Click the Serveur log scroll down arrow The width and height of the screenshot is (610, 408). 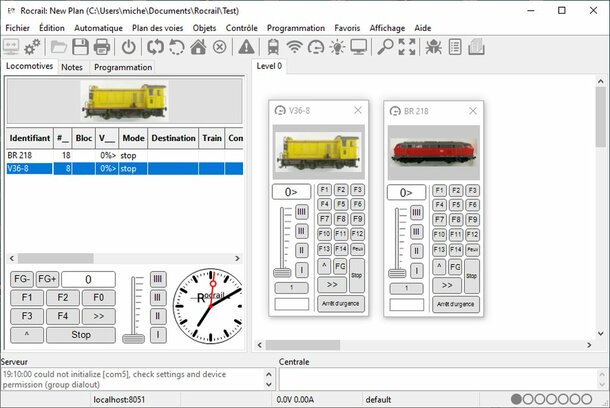pos(269,385)
